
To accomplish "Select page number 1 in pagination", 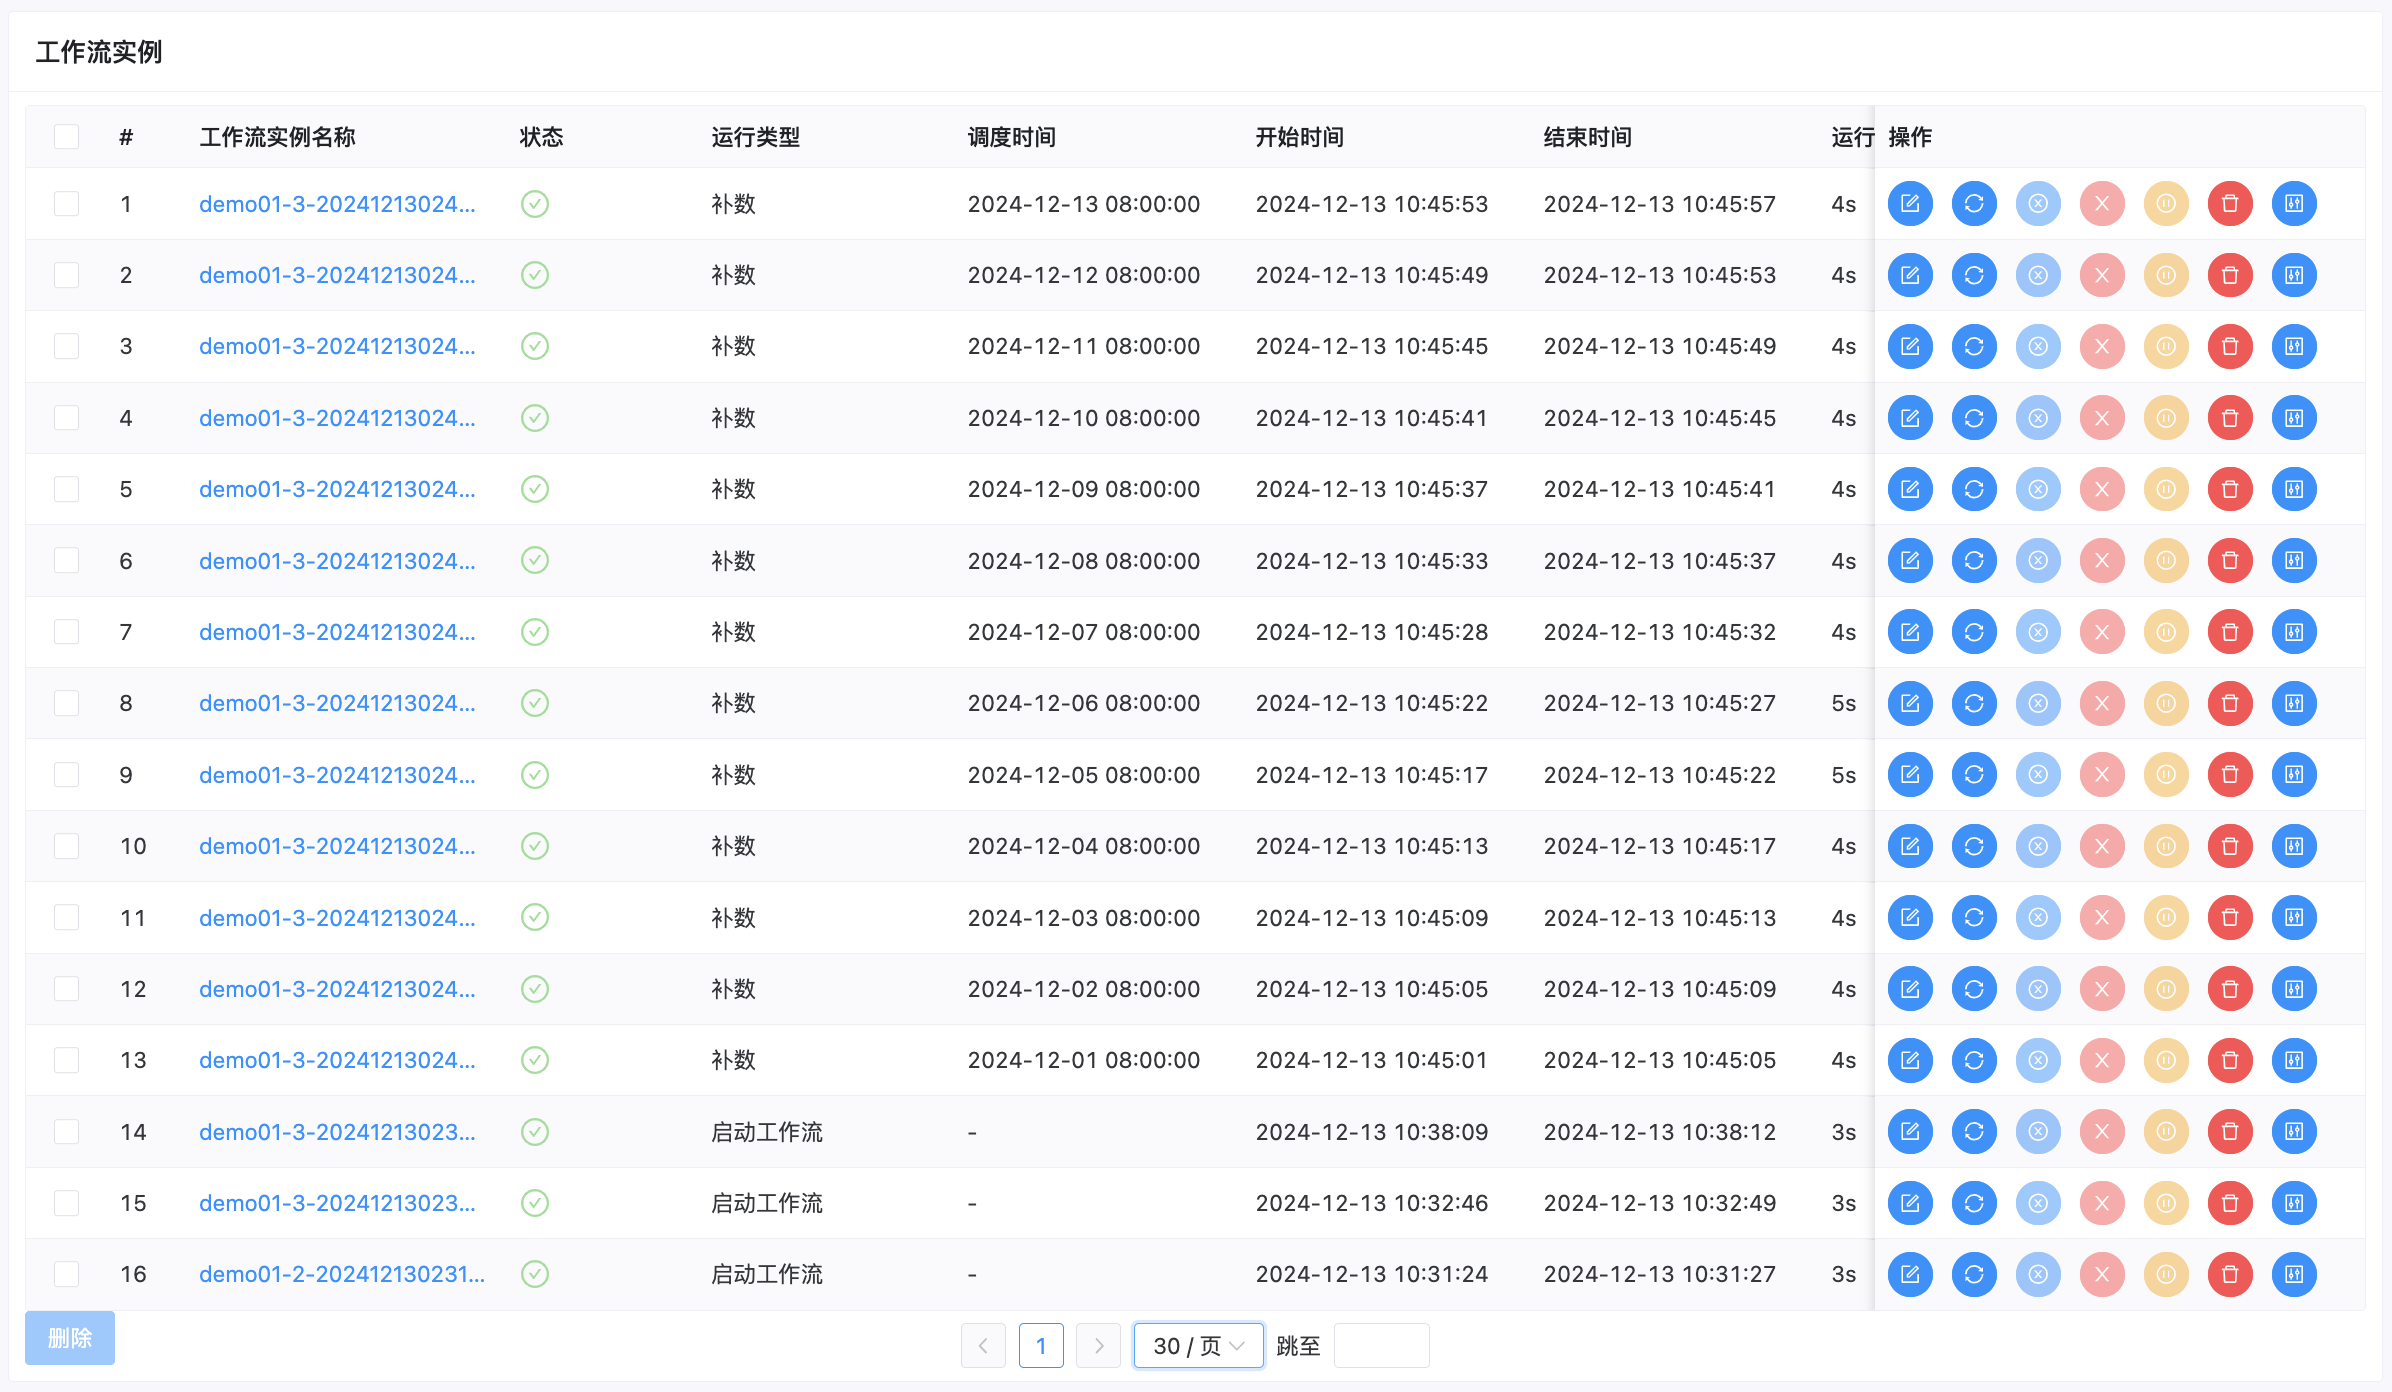I will tap(1040, 1346).
